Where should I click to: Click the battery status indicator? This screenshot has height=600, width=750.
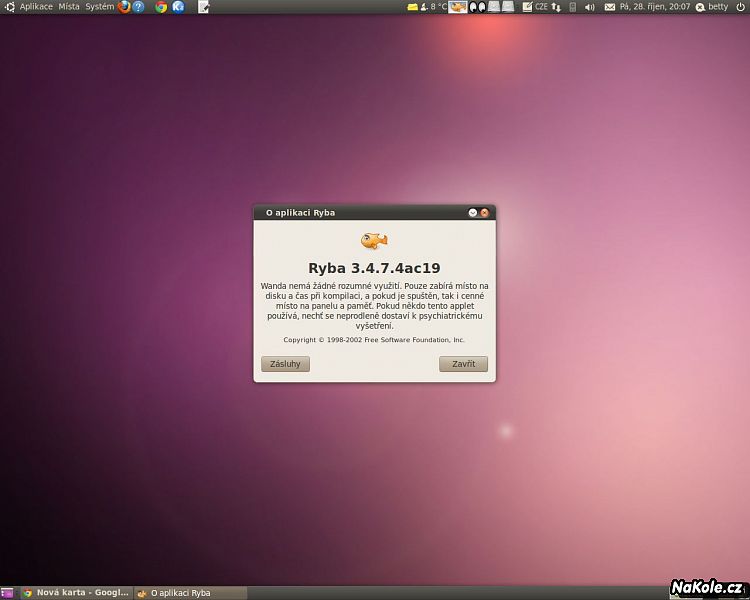(573, 7)
